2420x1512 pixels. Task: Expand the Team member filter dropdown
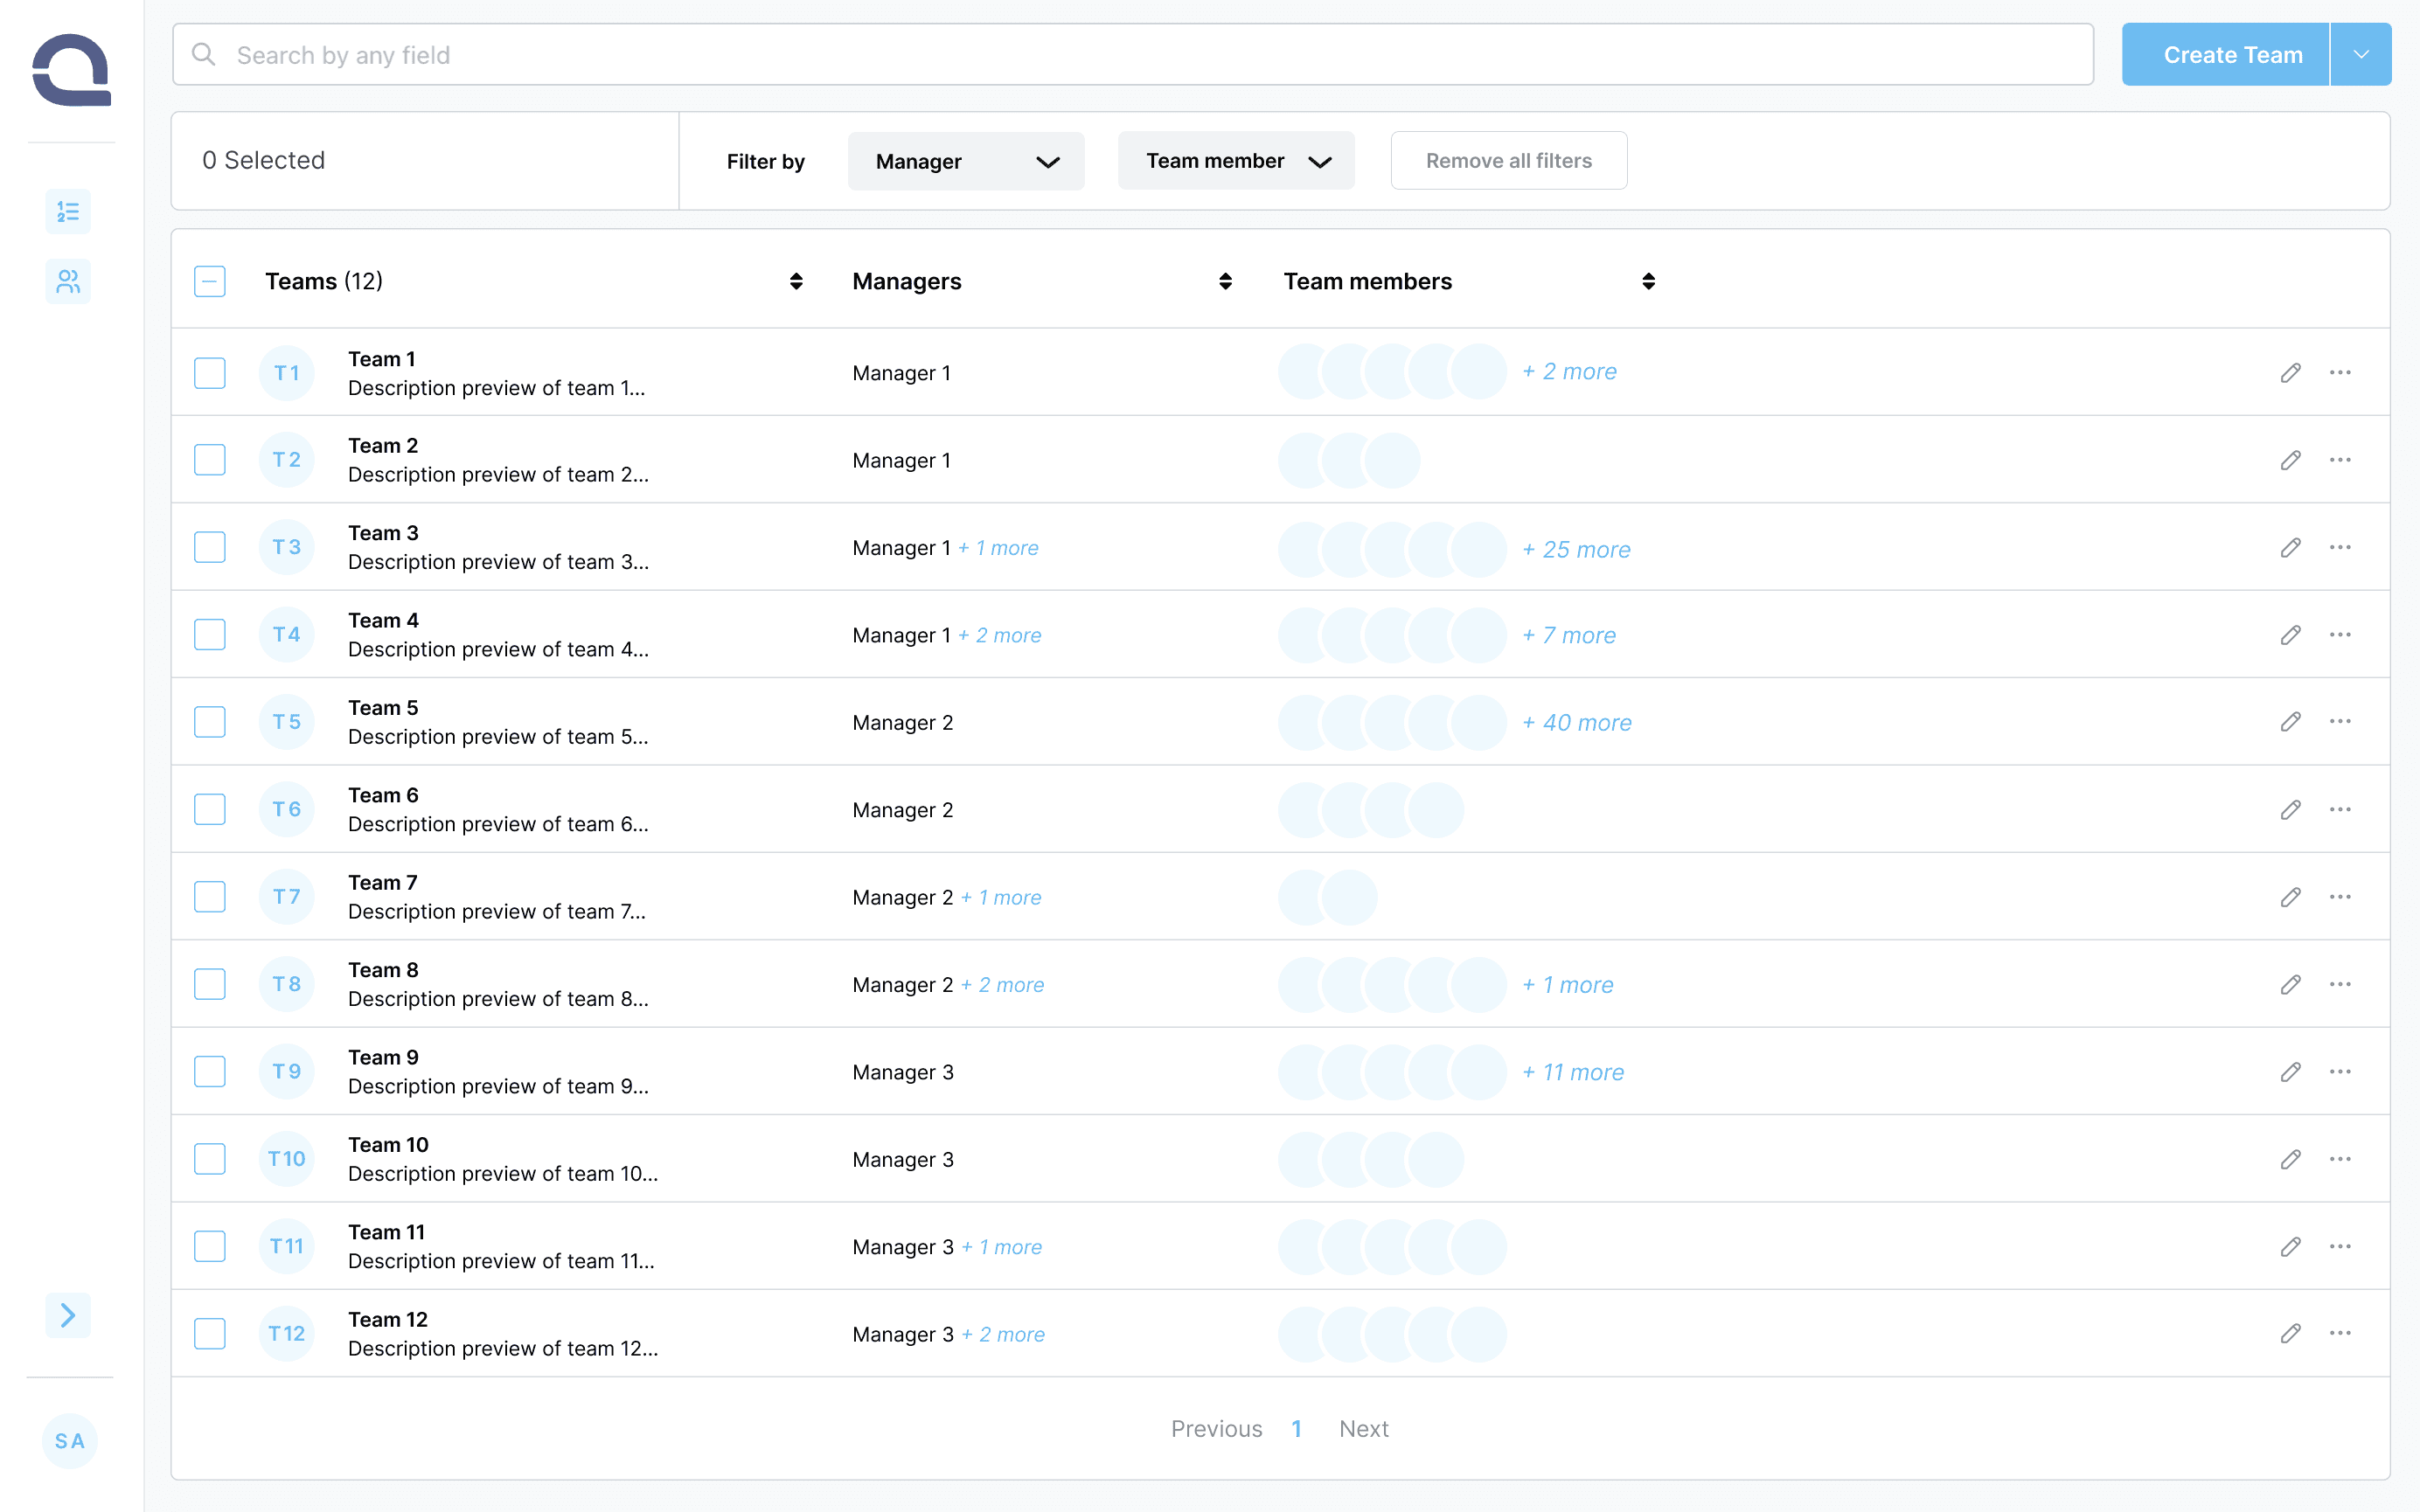tap(1236, 161)
